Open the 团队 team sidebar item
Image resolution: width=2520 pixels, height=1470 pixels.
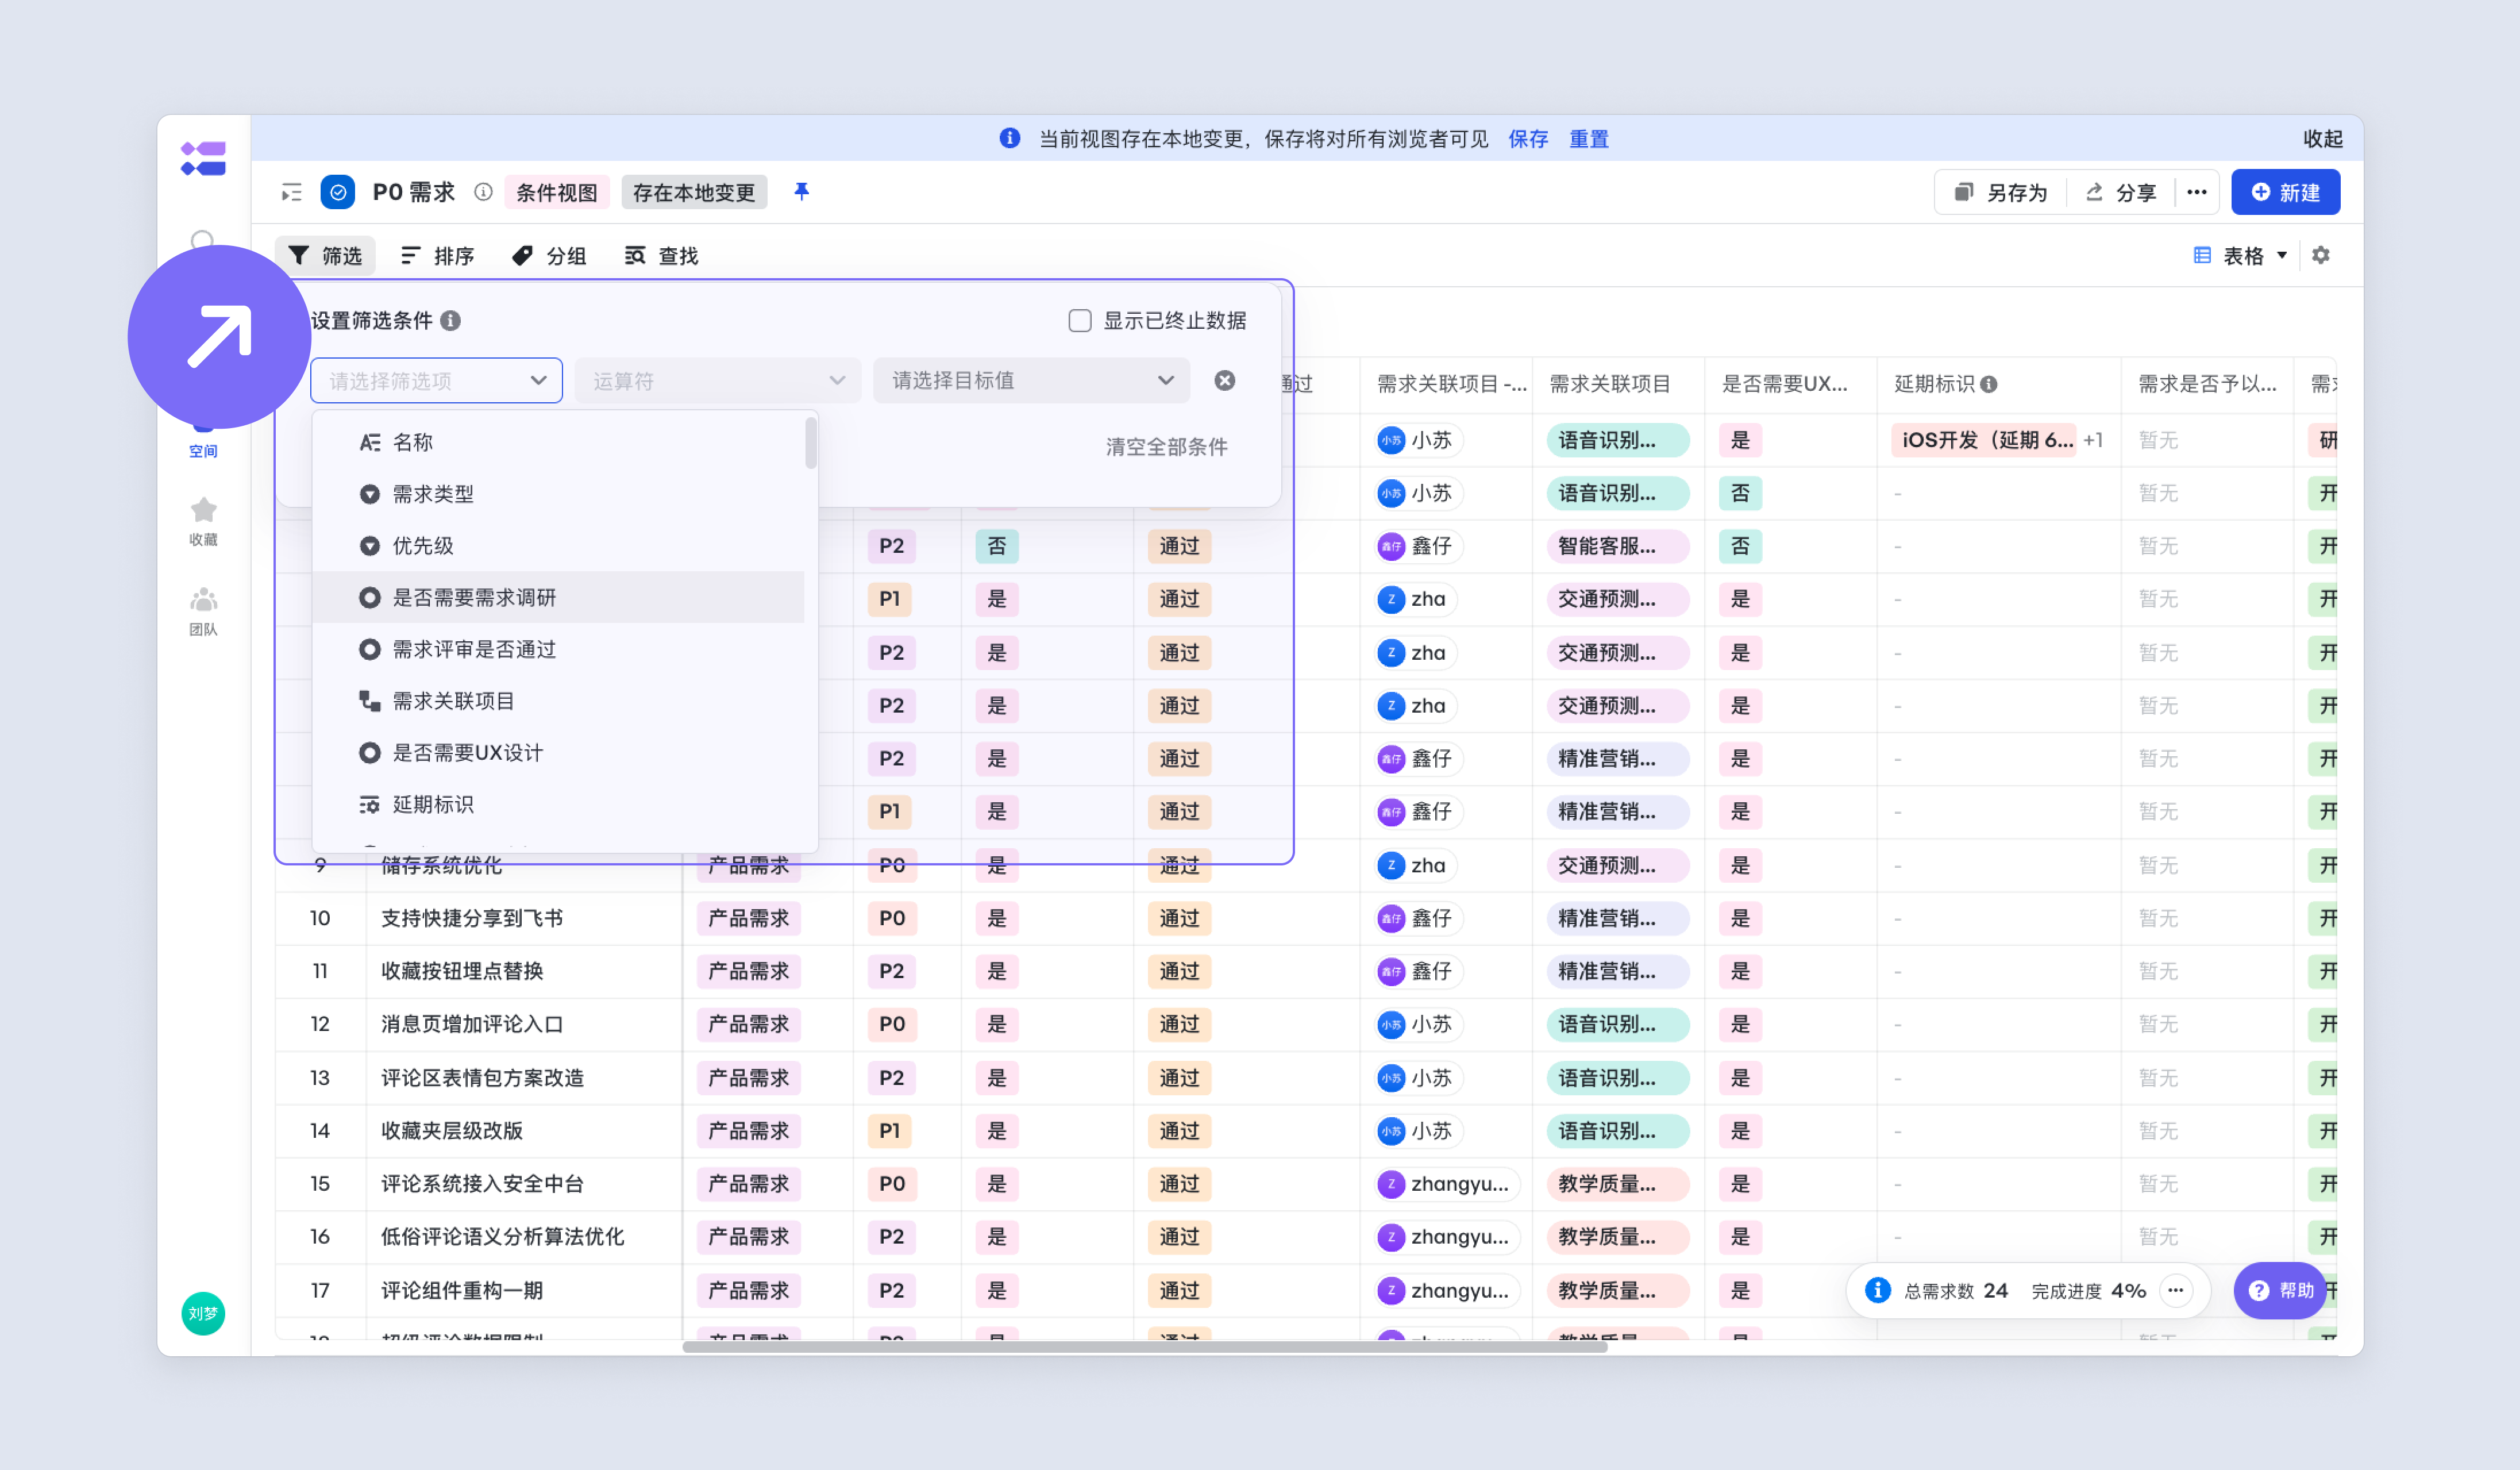[203, 611]
